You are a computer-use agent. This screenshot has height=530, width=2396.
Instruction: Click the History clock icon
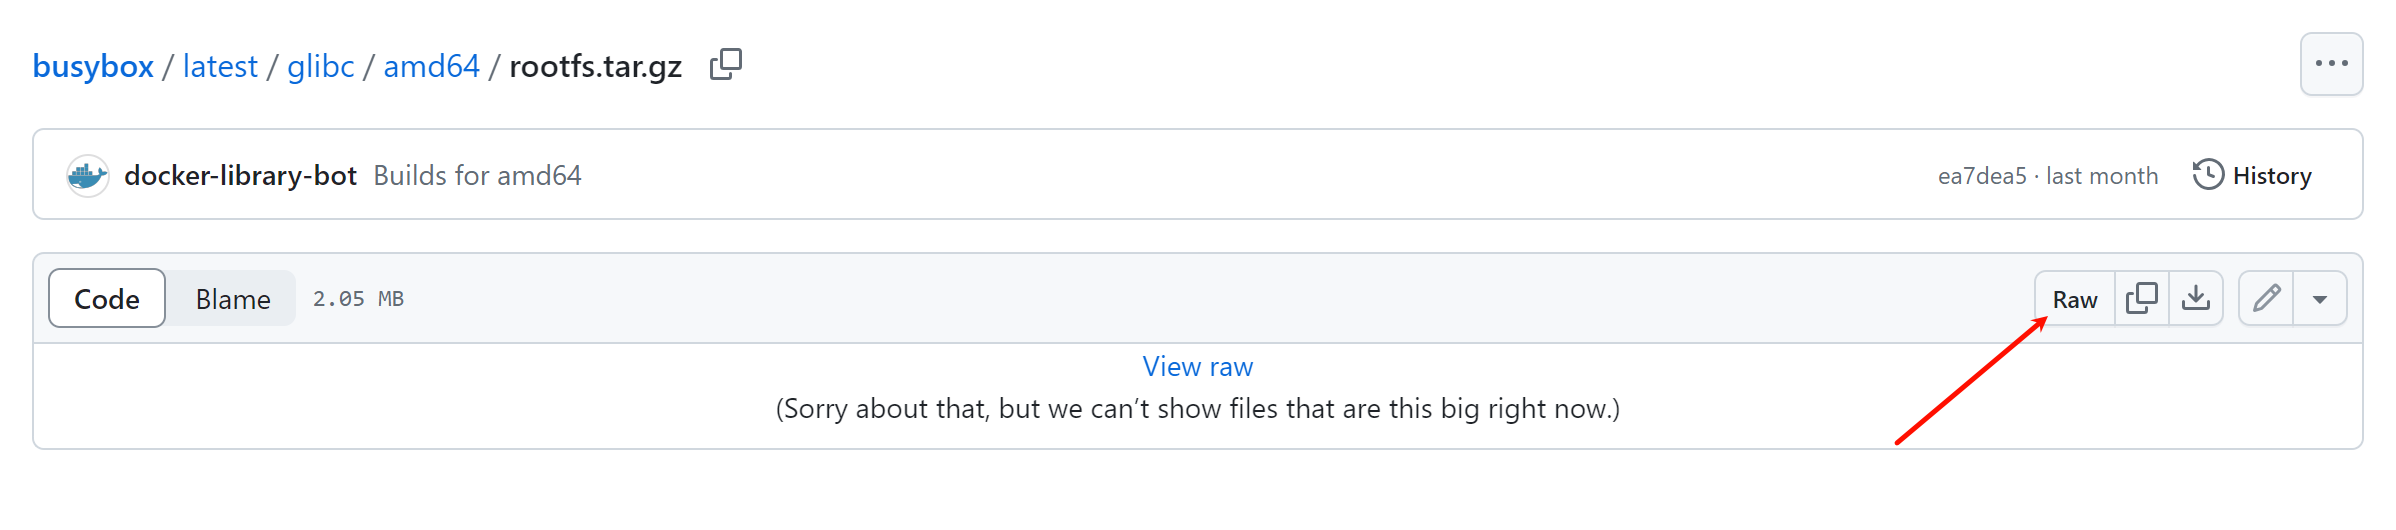point(2208,175)
